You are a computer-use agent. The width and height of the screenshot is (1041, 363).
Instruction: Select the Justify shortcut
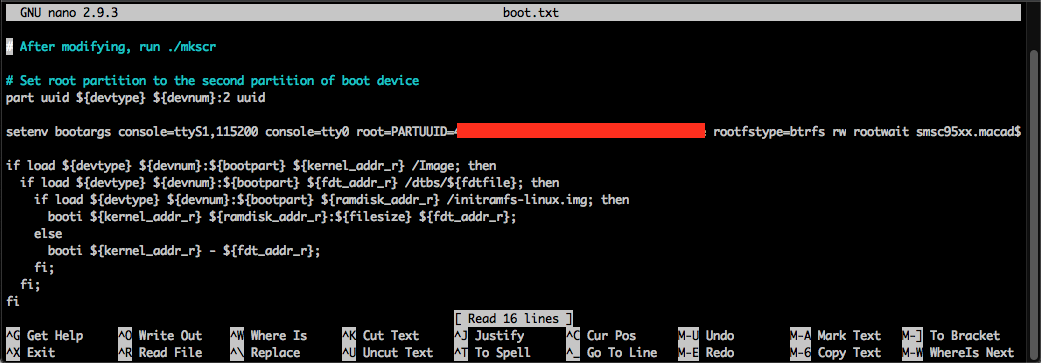[489, 336]
